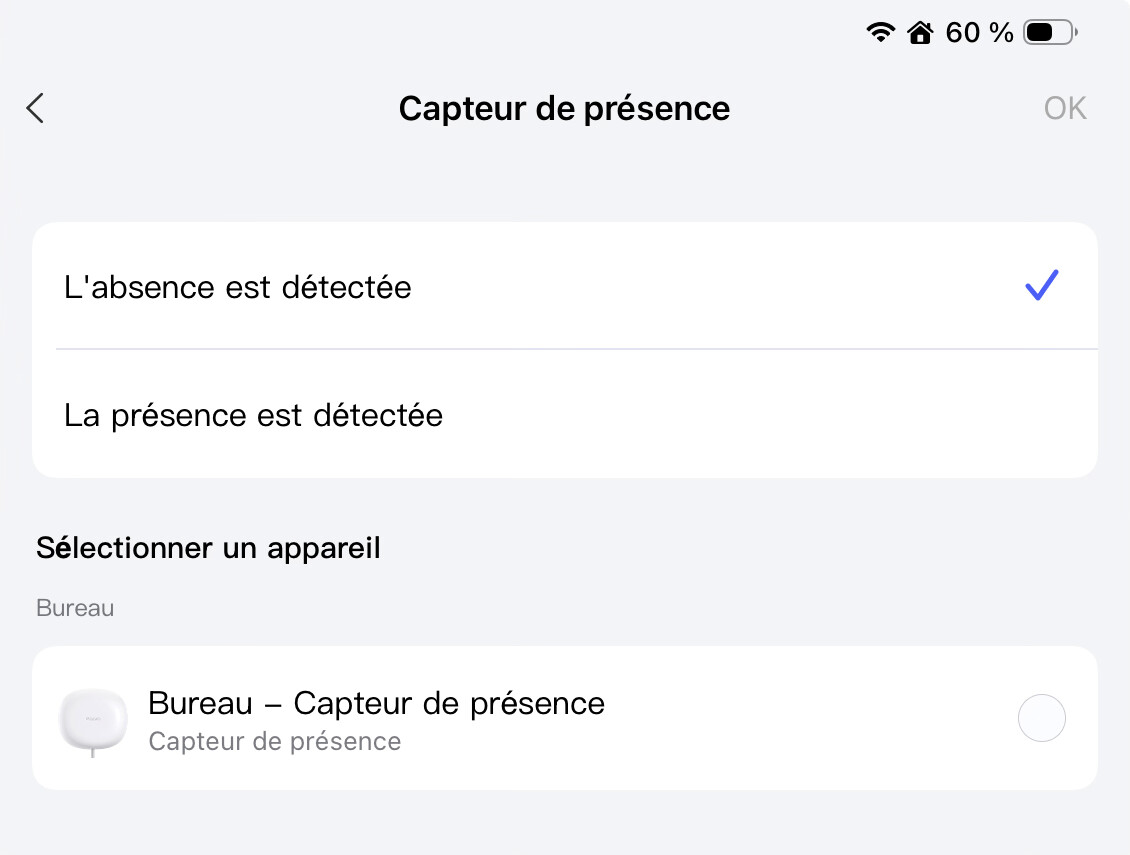This screenshot has width=1130, height=855.
Task: Click the battery icon
Action: click(x=1048, y=33)
